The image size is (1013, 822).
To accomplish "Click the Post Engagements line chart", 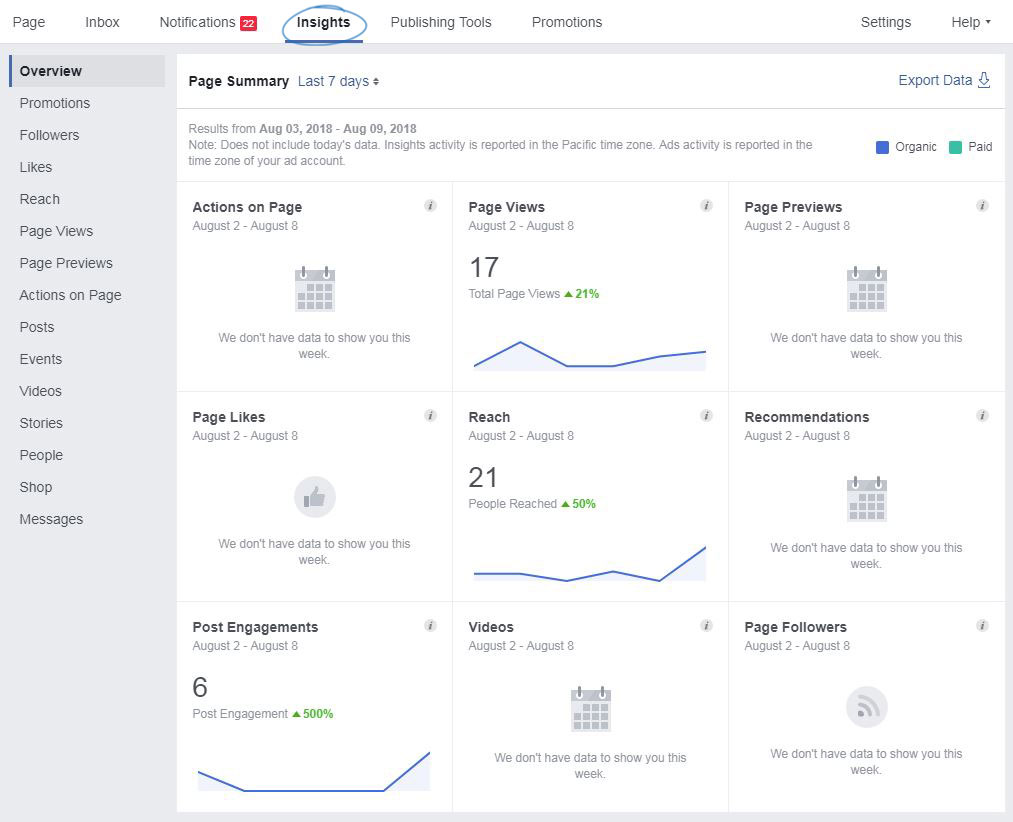I will pos(313,771).
